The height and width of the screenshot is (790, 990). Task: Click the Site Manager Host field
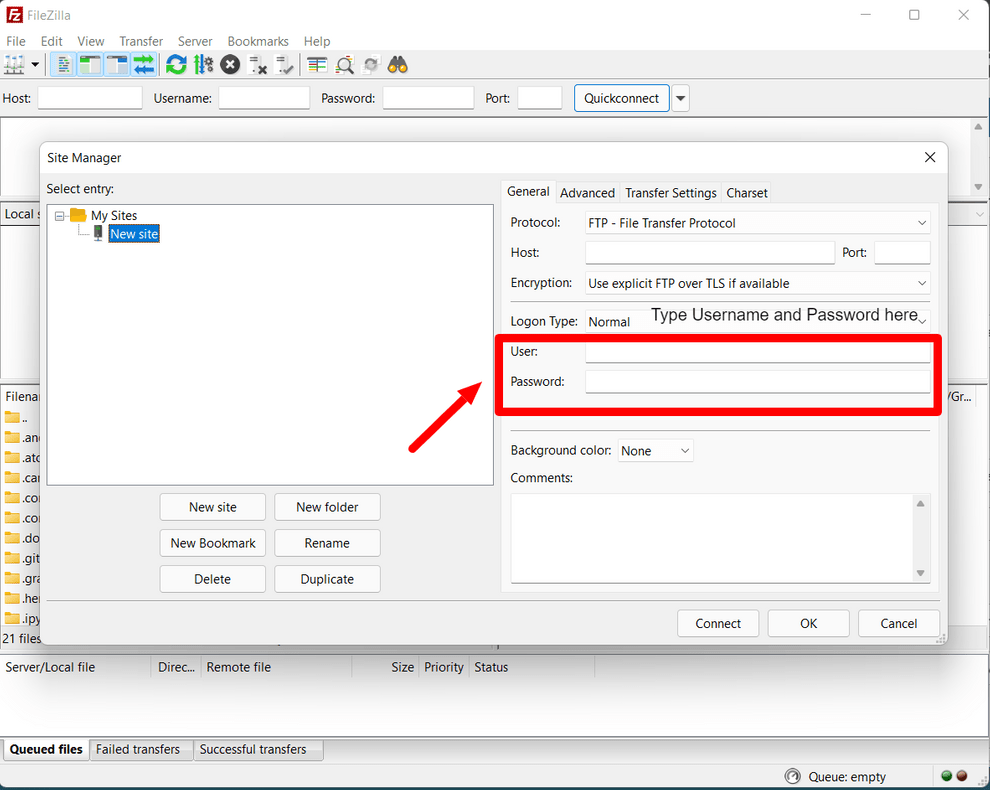pyautogui.click(x=710, y=253)
